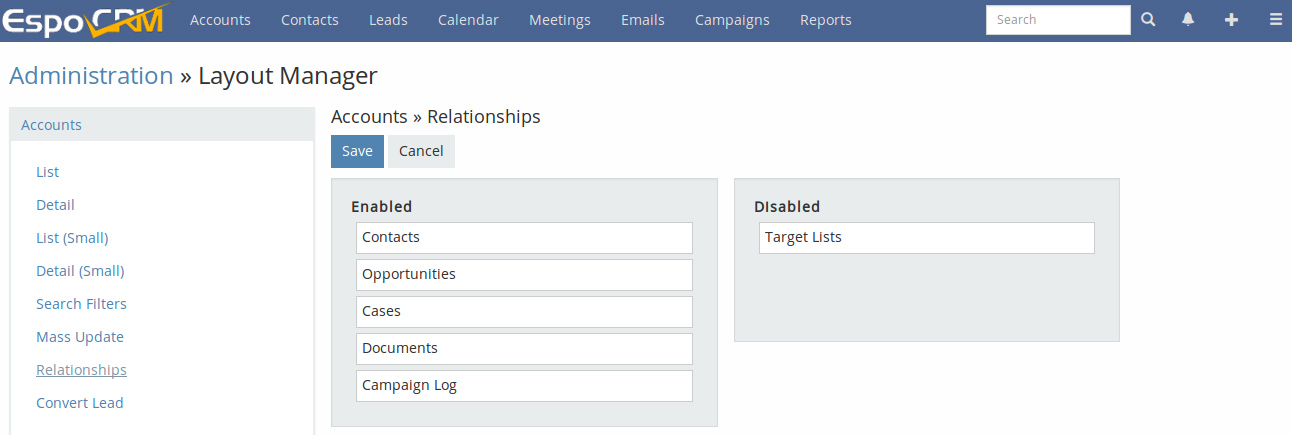Viewport: 1292px width, 435px height.
Task: Open Detail (Small) layout
Action: click(80, 271)
